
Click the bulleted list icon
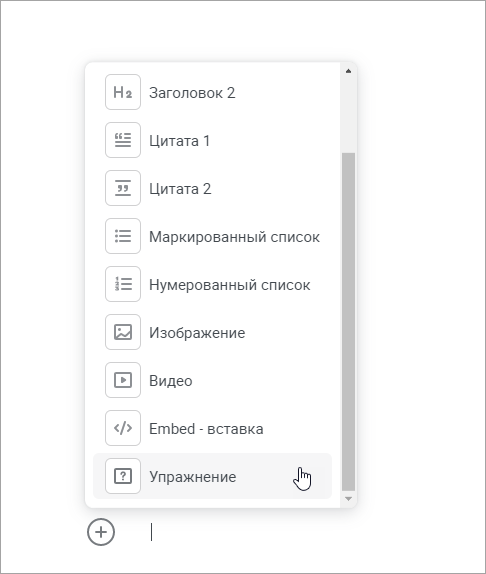click(123, 236)
